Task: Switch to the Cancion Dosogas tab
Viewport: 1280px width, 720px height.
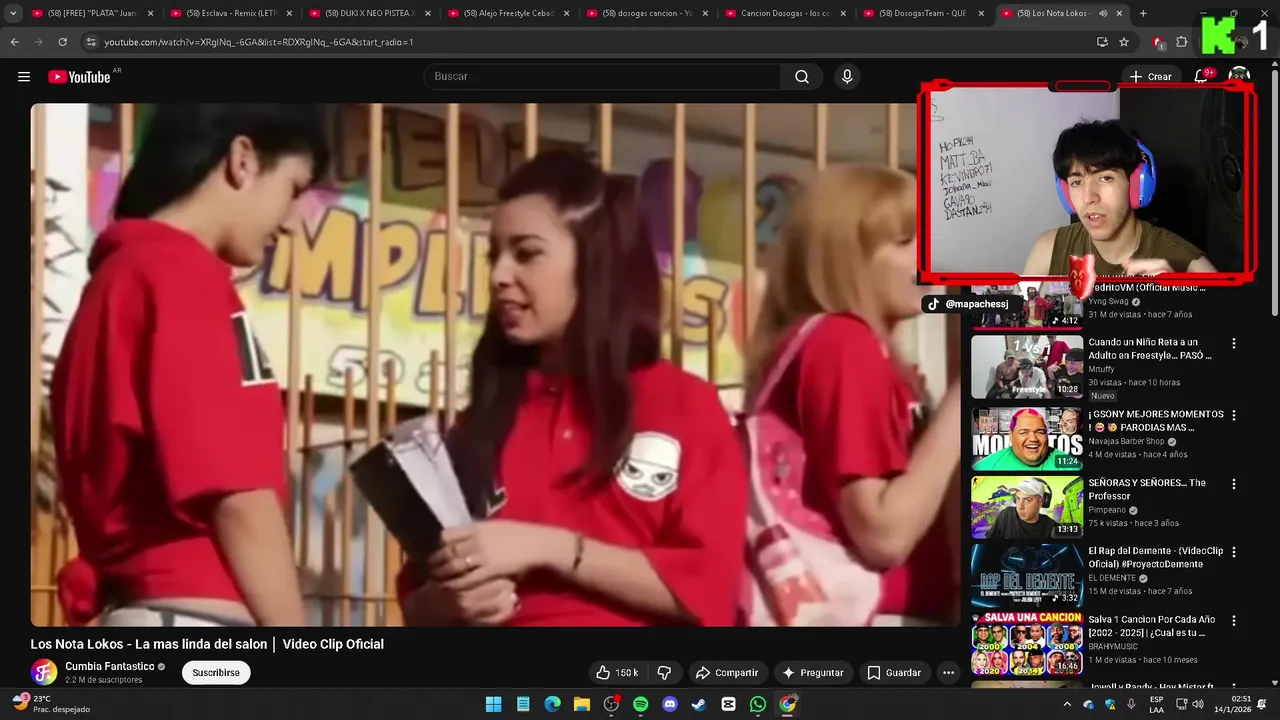Action: tap(787, 13)
